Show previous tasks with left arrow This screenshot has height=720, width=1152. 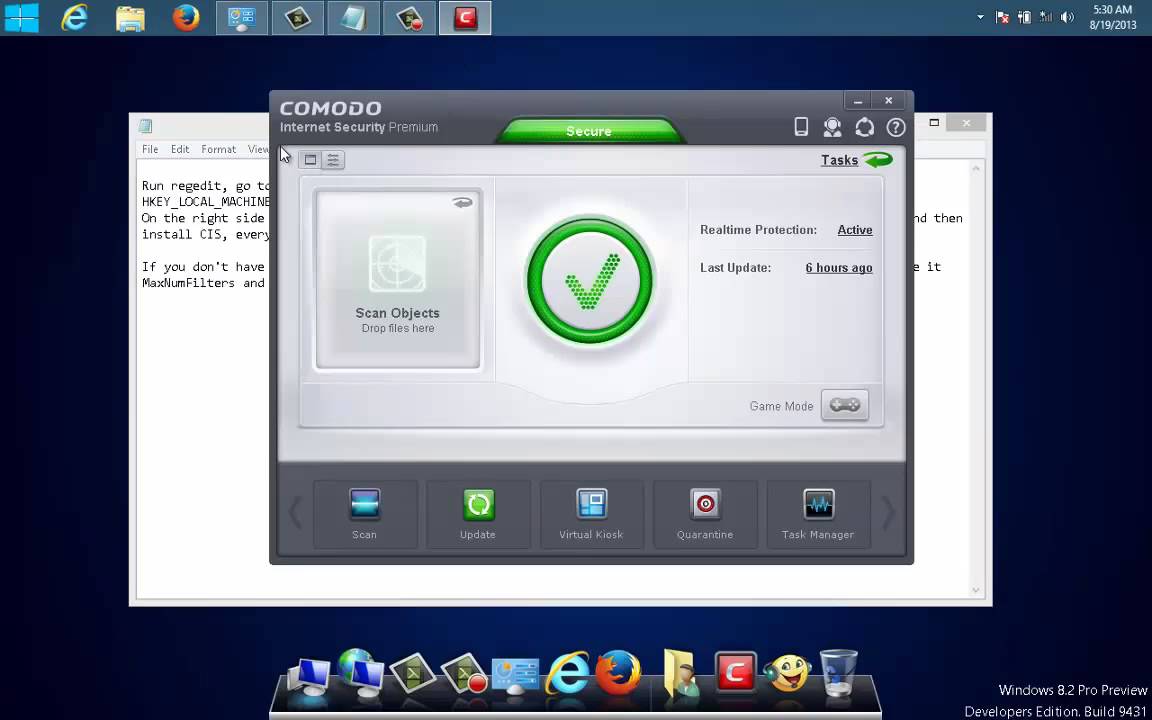click(295, 512)
